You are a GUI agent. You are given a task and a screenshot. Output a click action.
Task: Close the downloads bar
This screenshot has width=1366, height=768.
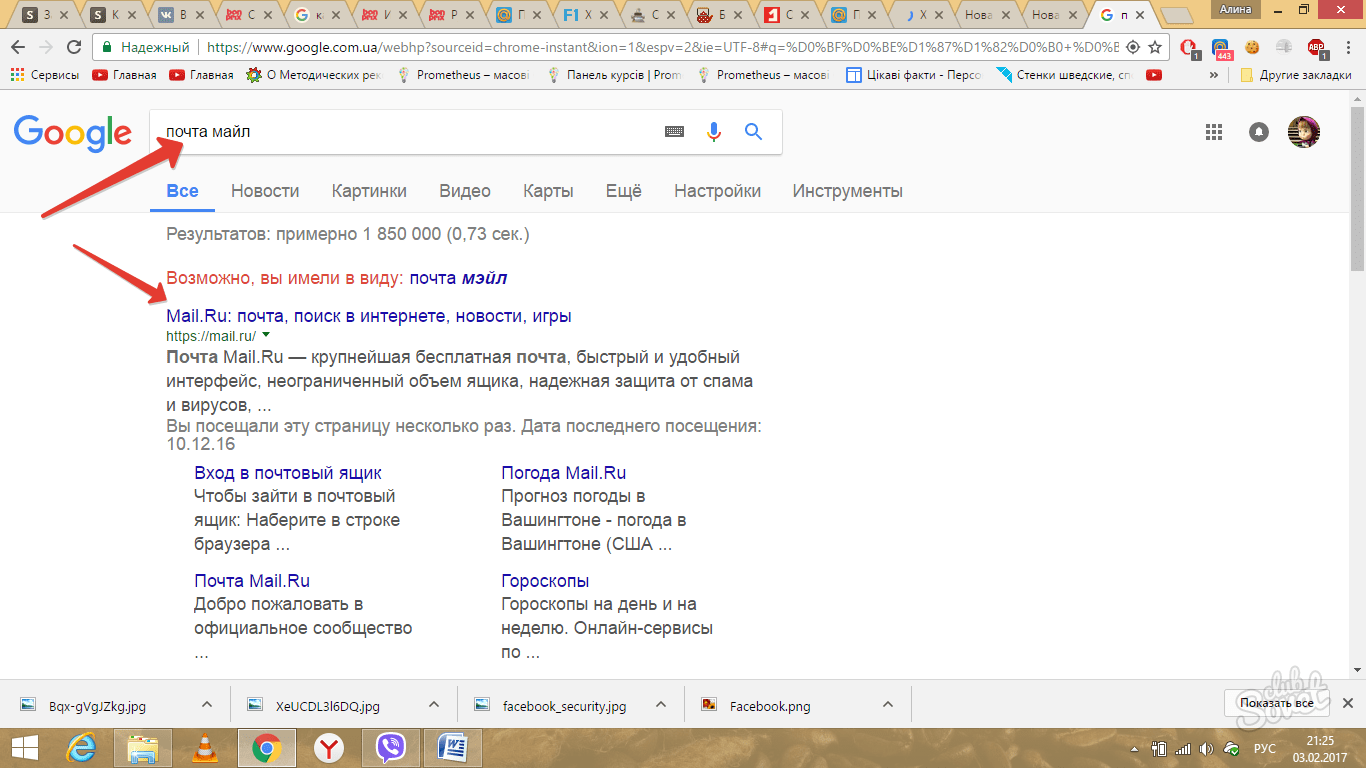coord(1348,704)
